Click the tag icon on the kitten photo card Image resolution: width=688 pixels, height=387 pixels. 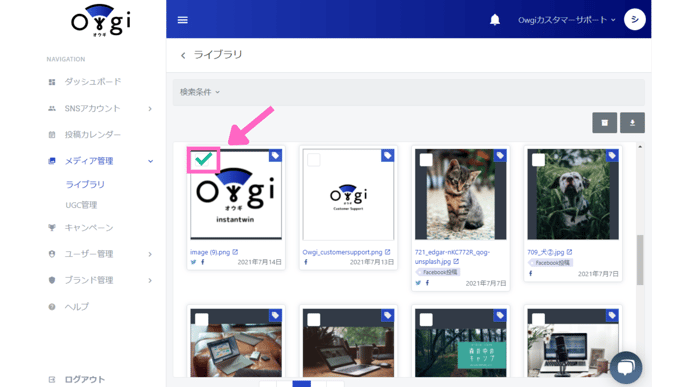(x=500, y=155)
